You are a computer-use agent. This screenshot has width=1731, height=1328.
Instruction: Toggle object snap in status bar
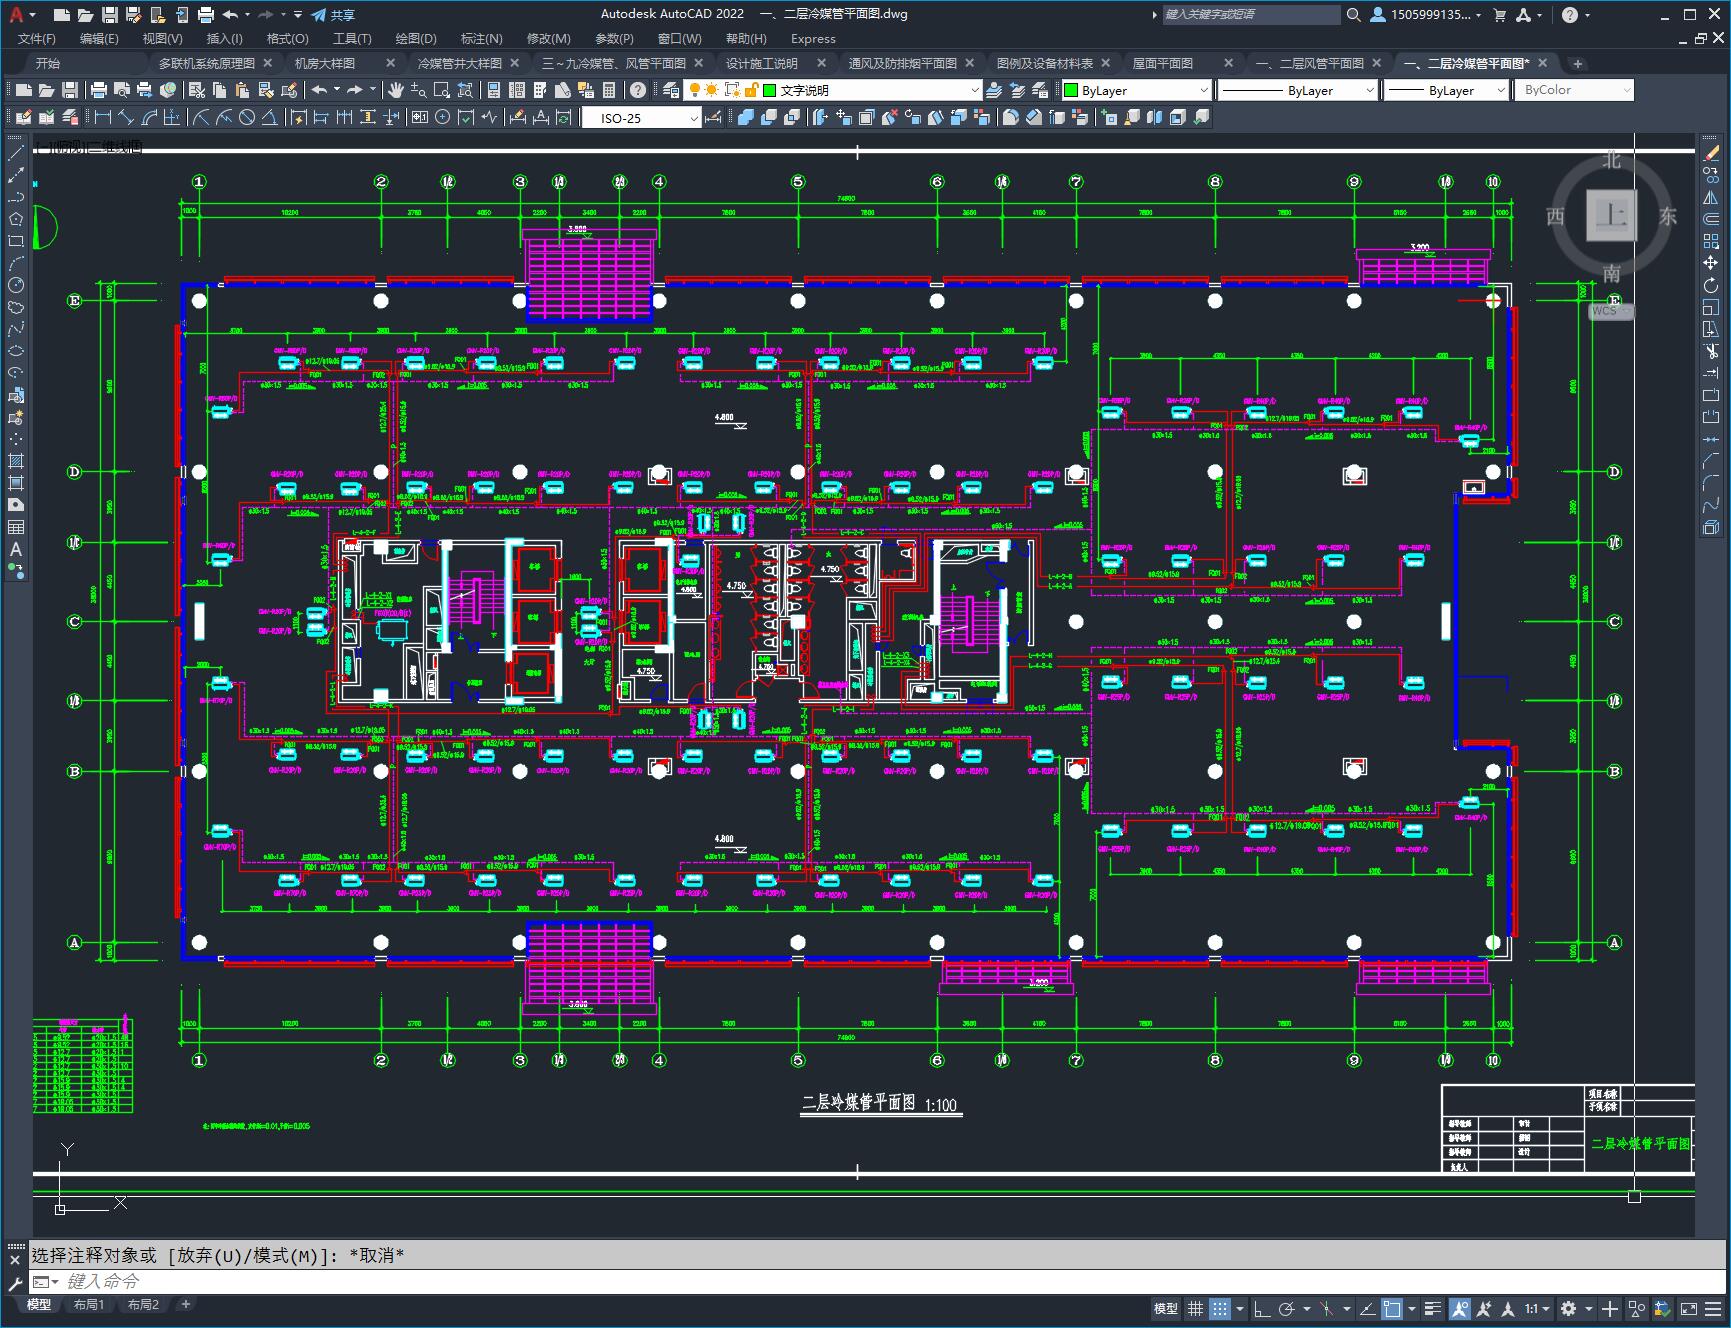[1392, 1308]
